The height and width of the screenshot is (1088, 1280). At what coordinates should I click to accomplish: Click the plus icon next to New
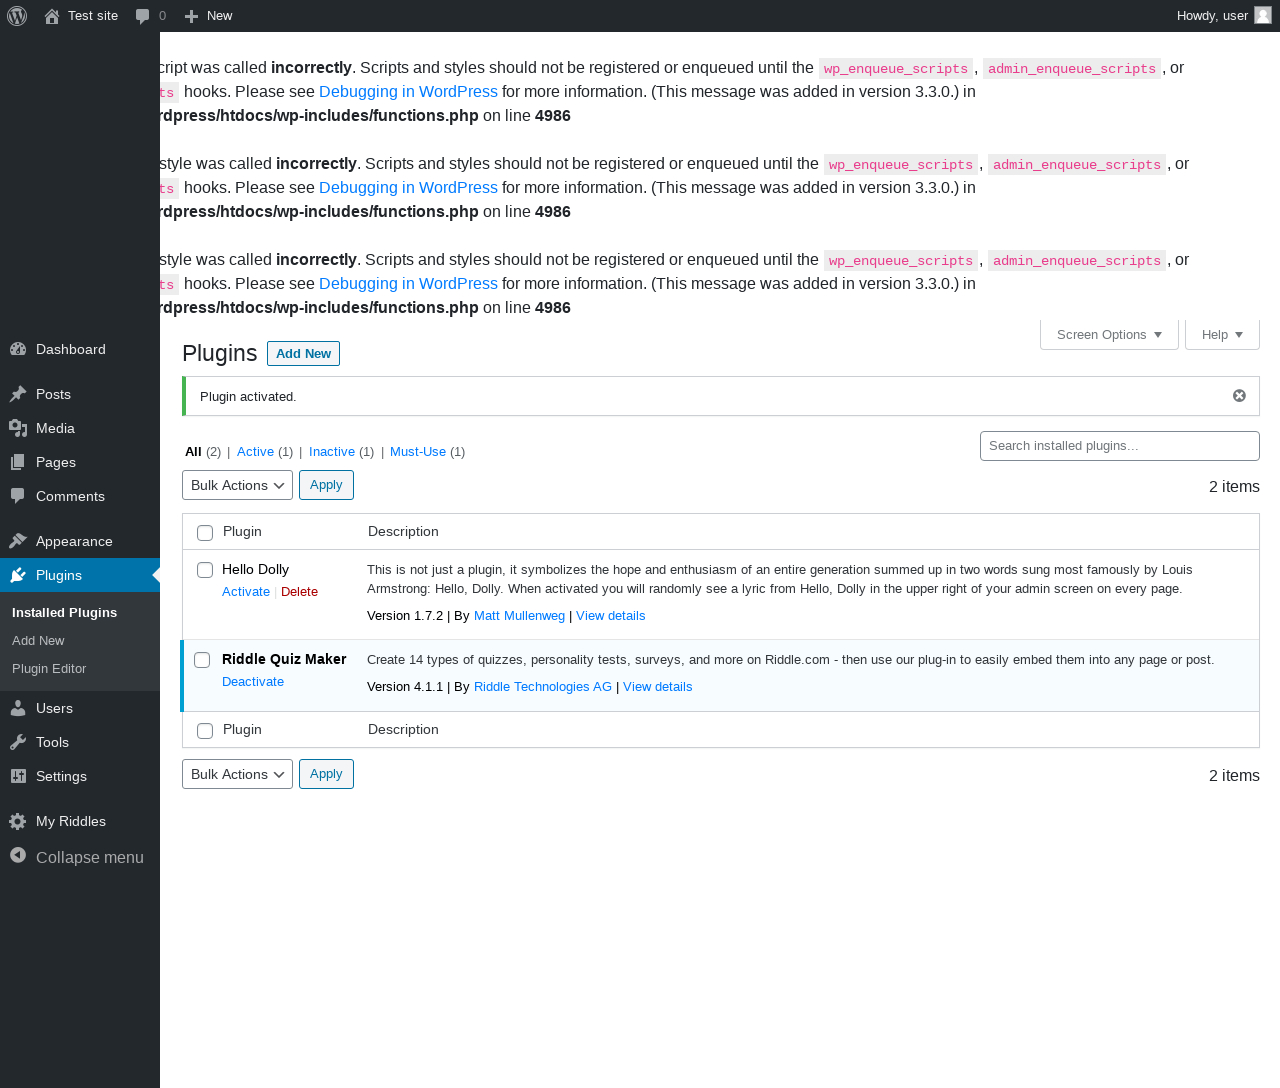coord(192,16)
